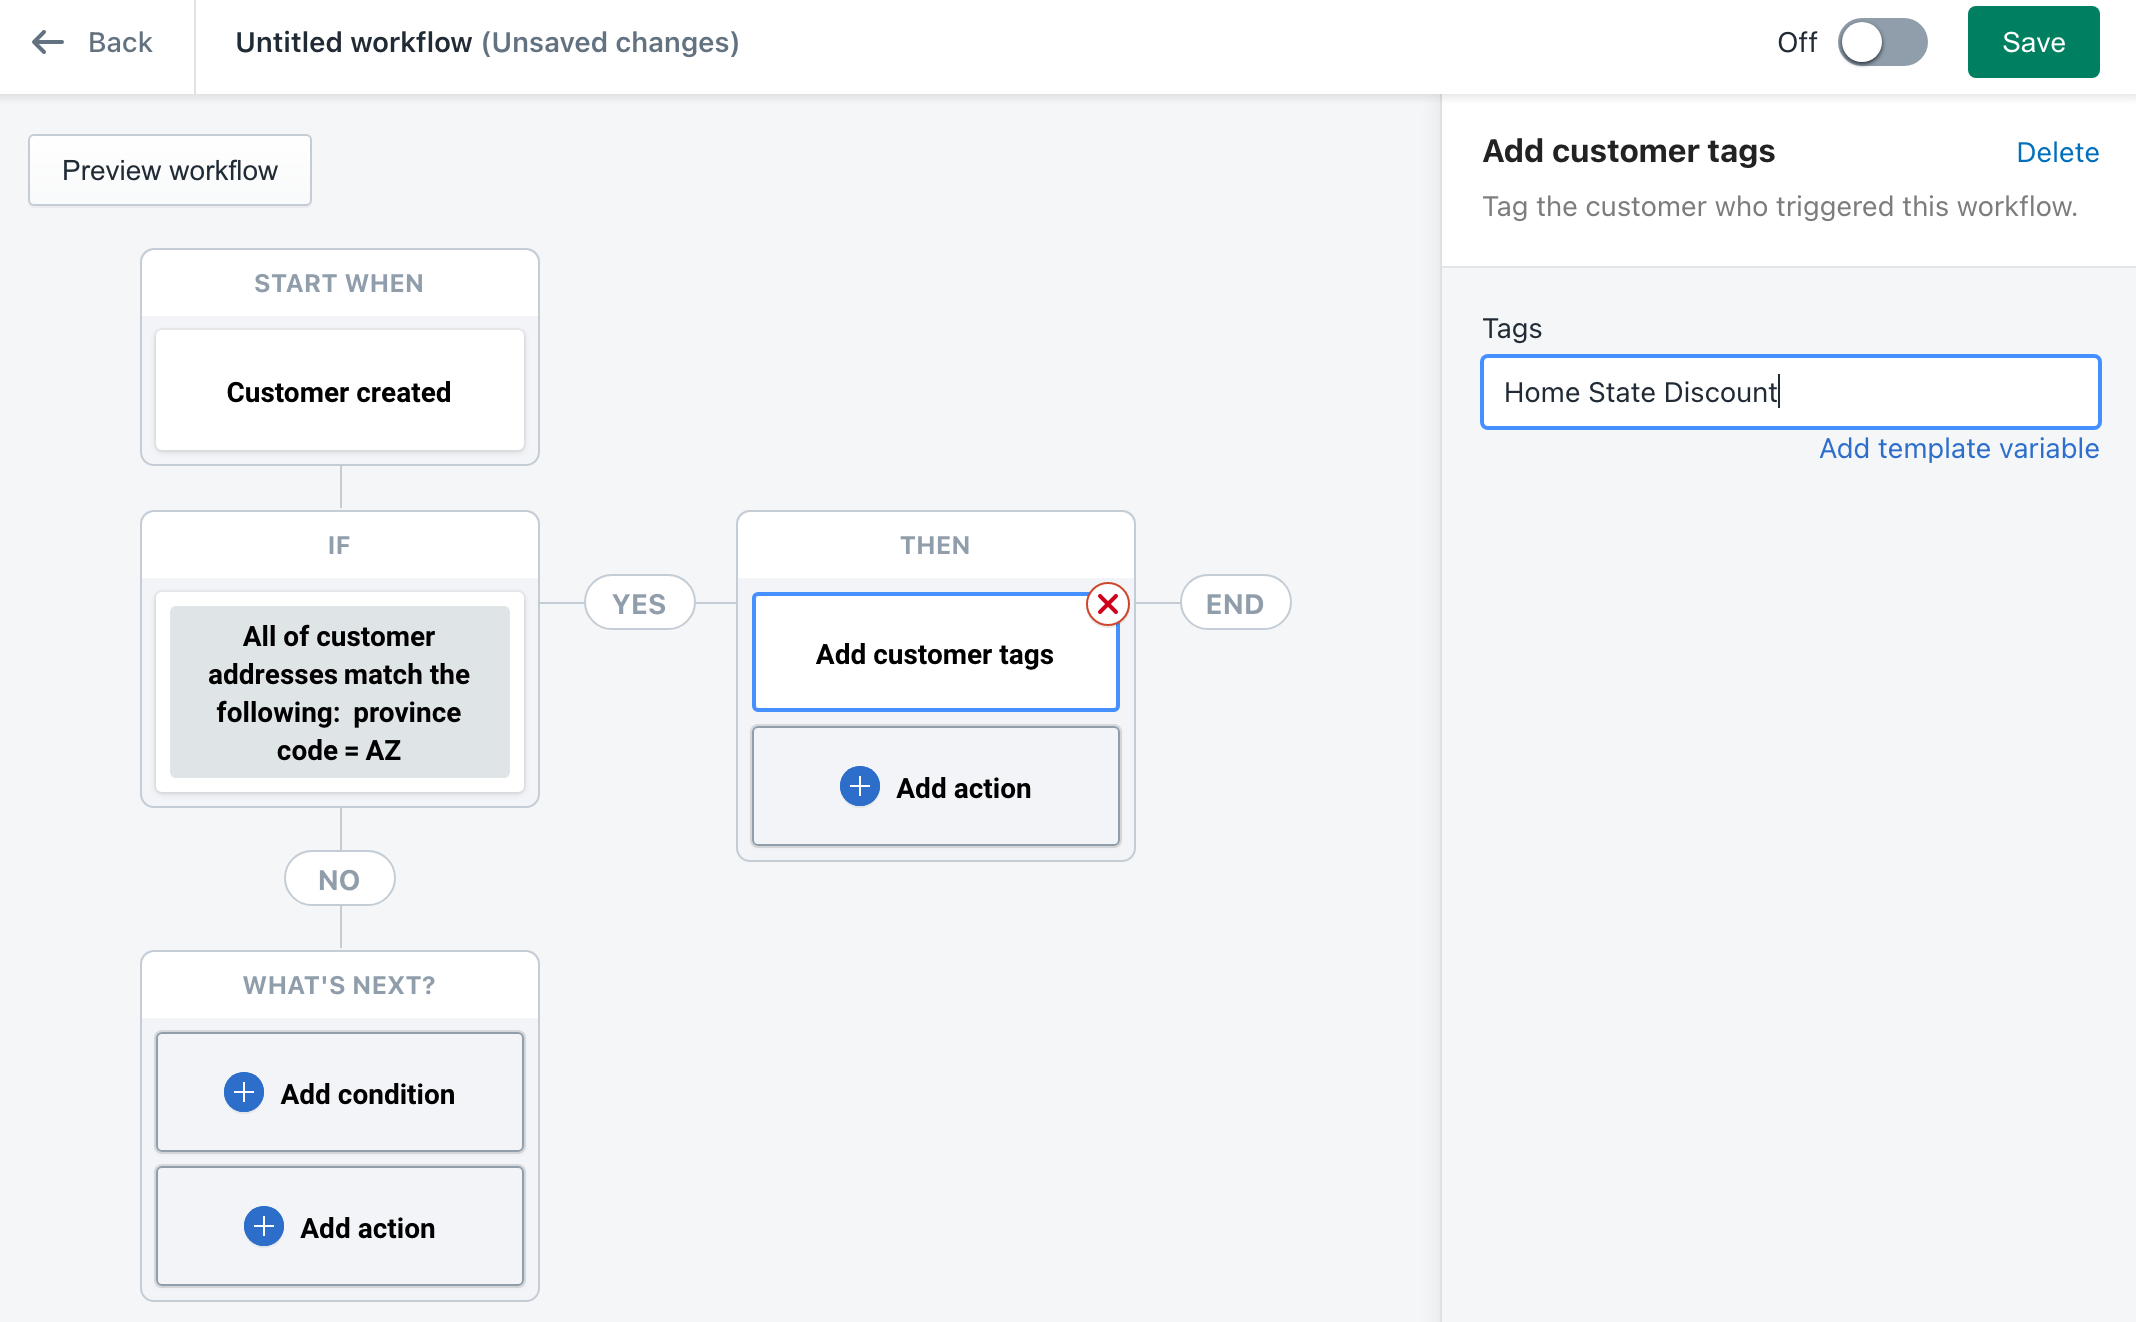Click the province code condition block

click(339, 692)
